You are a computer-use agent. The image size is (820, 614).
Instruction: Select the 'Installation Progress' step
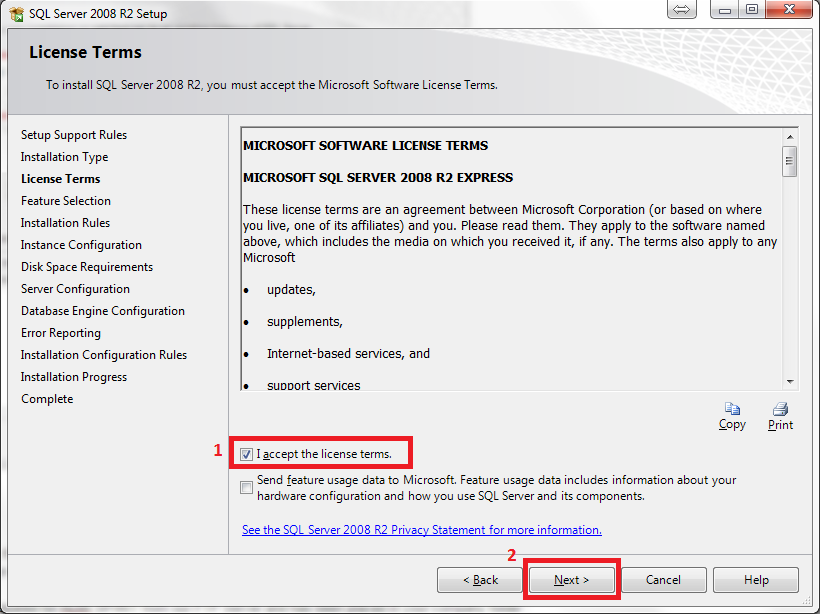74,377
